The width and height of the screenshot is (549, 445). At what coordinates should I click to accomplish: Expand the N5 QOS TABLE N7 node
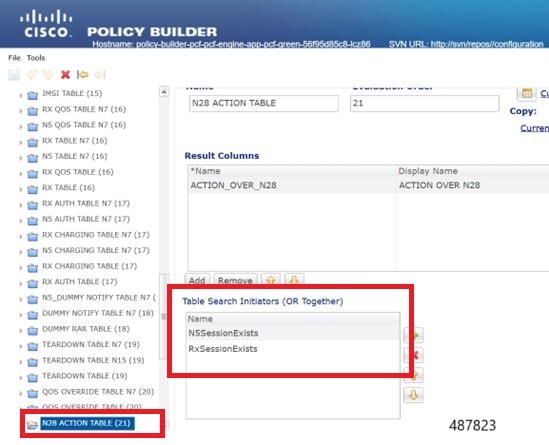pos(21,126)
